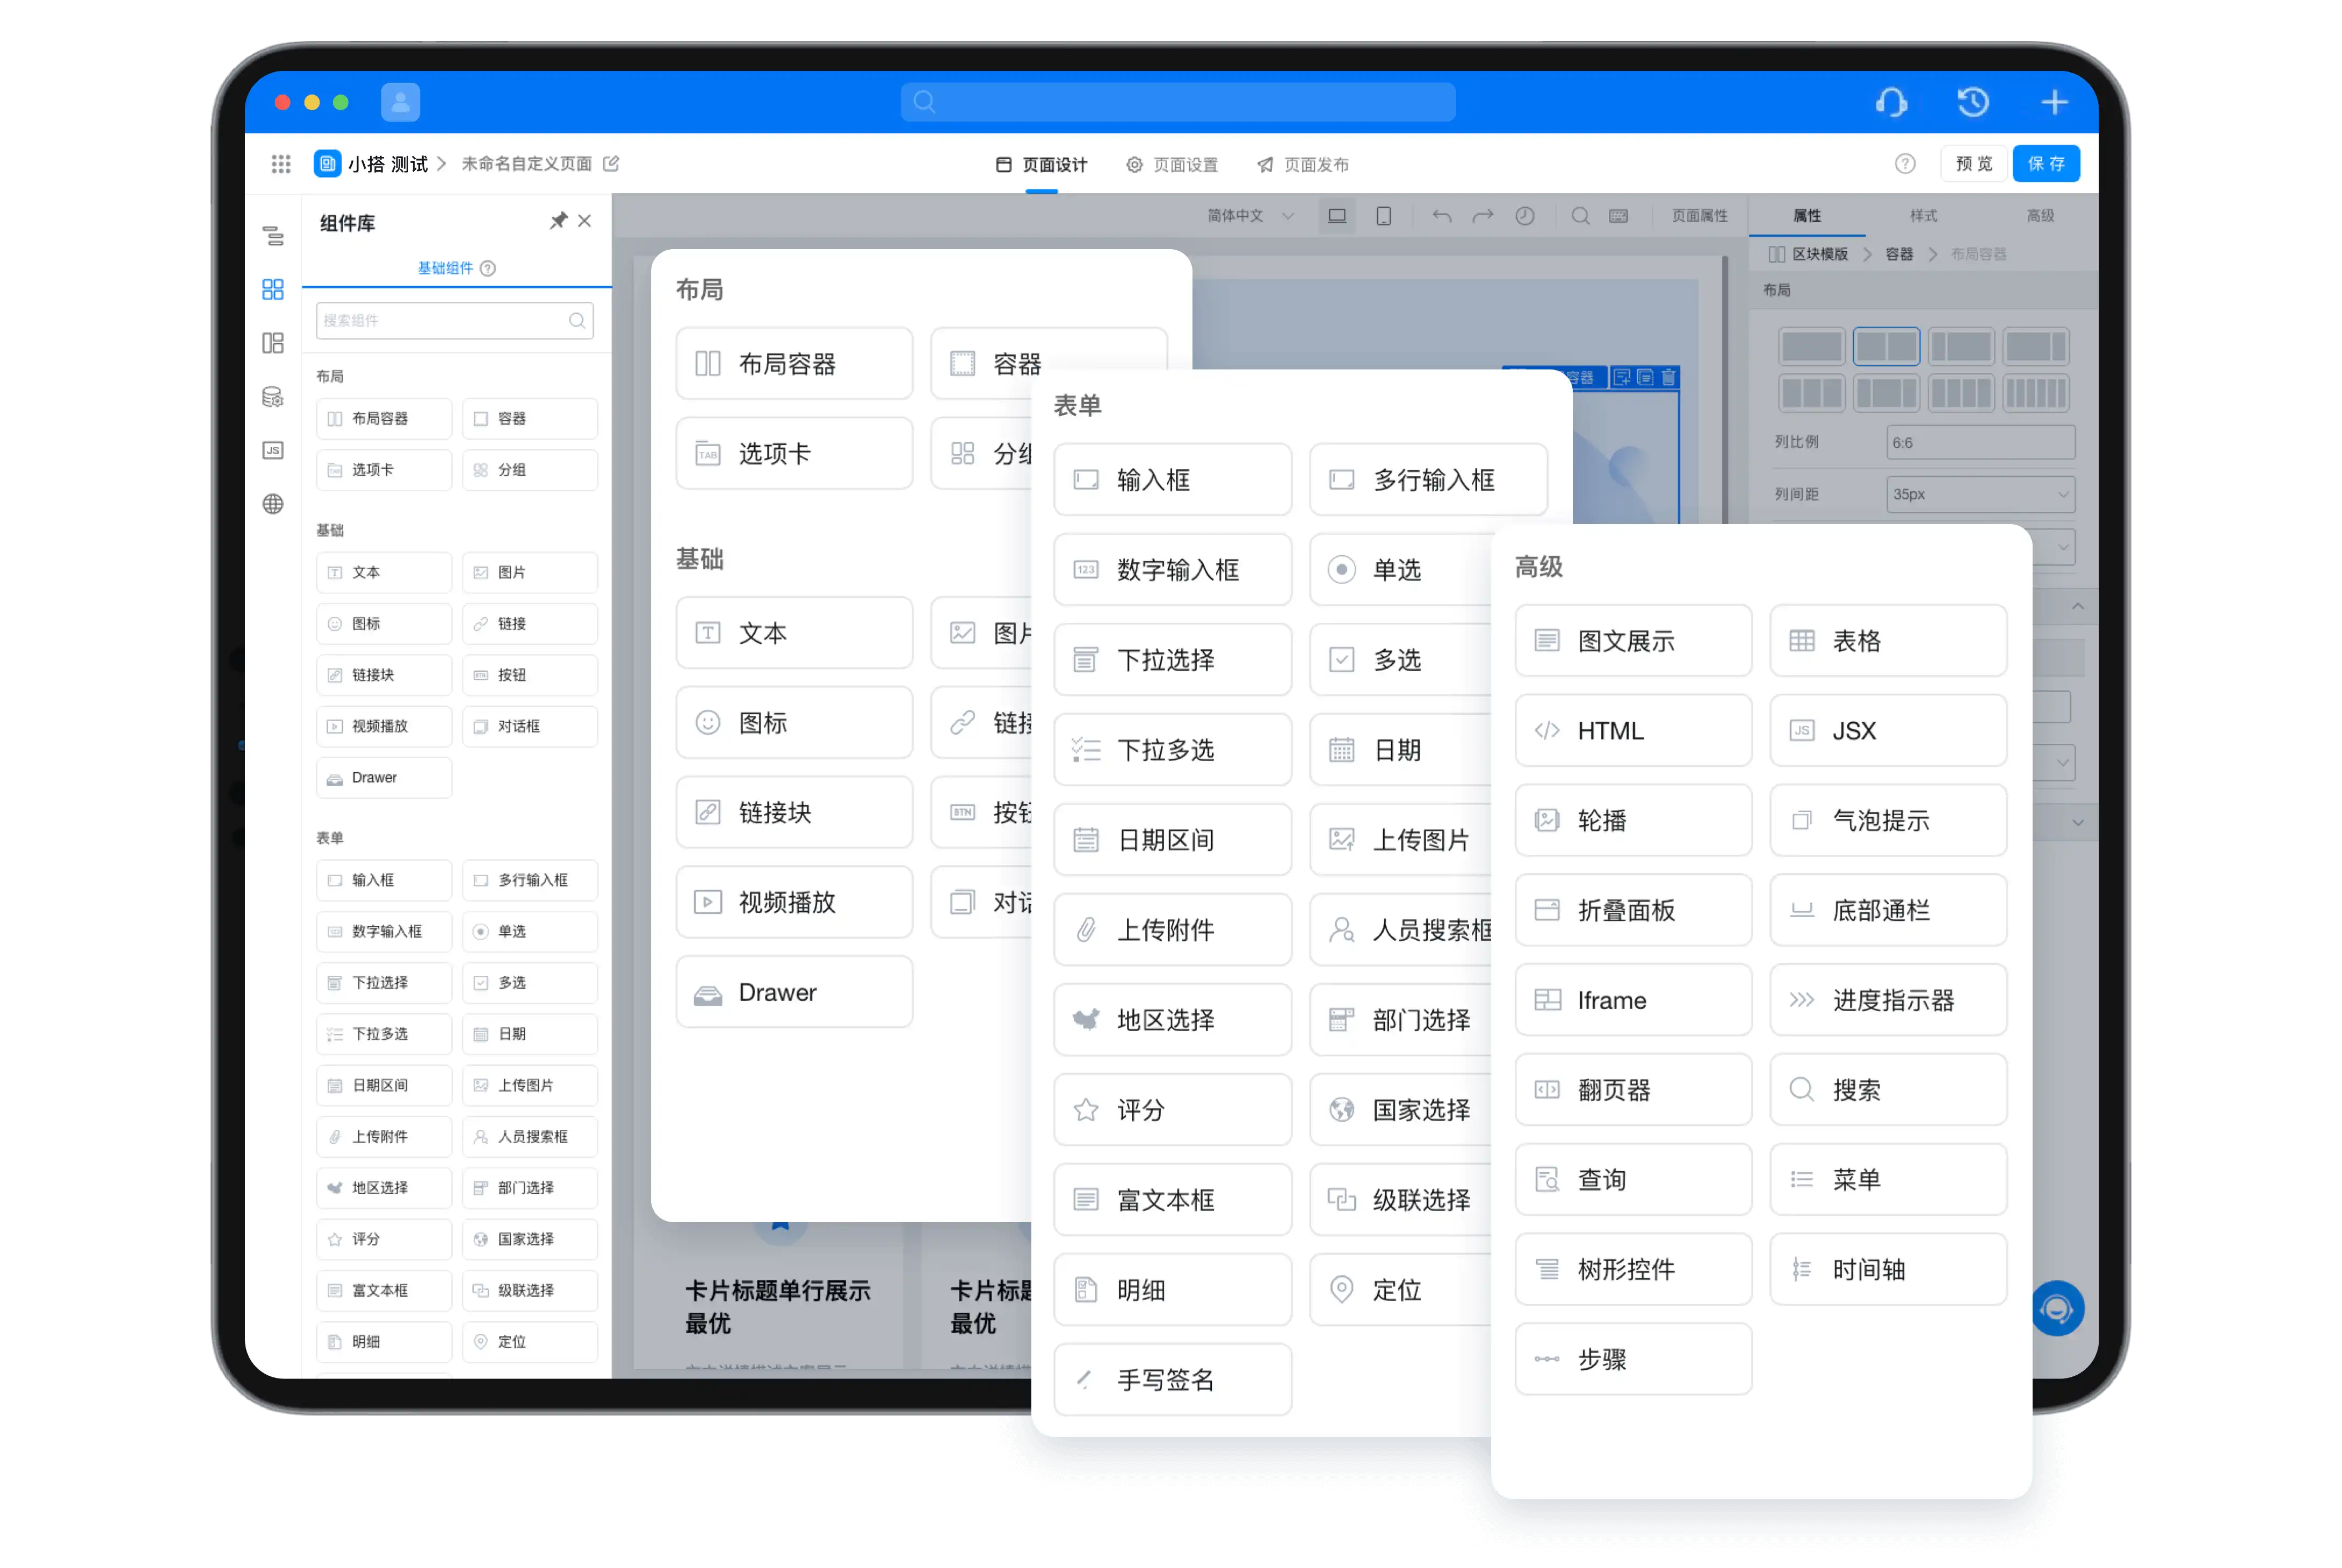
Task: Switch to the 样式 style tab
Action: point(1923,216)
